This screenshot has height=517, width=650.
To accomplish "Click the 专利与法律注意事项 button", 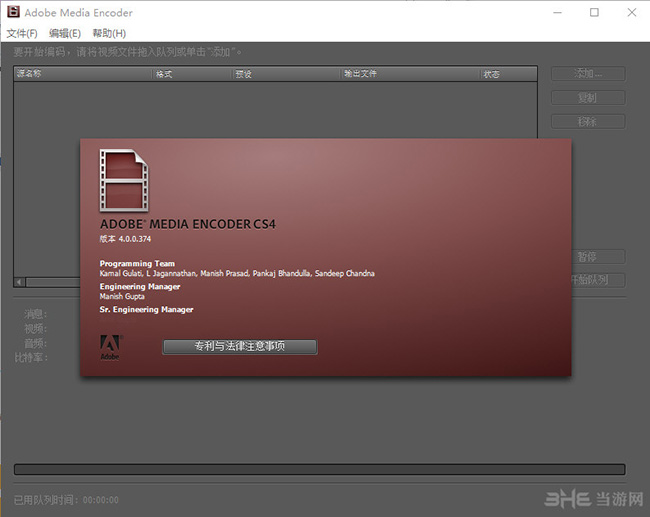I will [240, 347].
